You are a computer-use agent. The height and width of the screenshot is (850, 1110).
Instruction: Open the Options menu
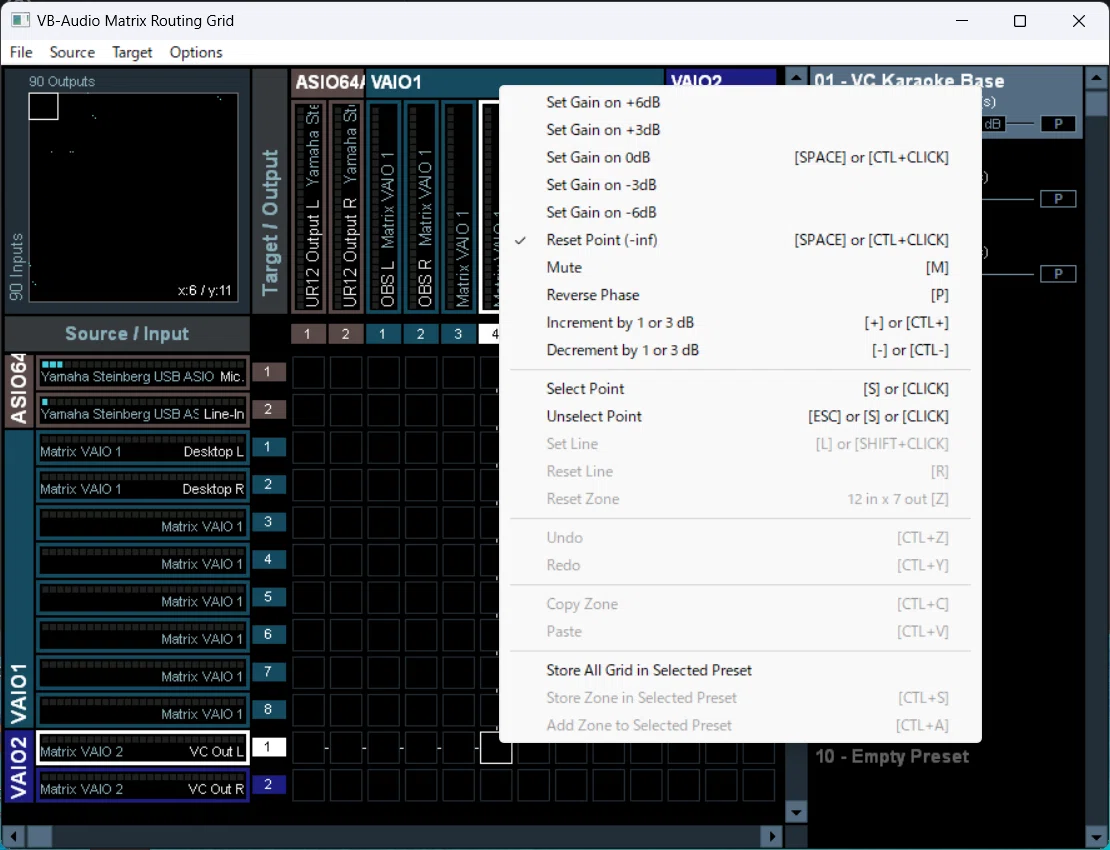coord(196,52)
